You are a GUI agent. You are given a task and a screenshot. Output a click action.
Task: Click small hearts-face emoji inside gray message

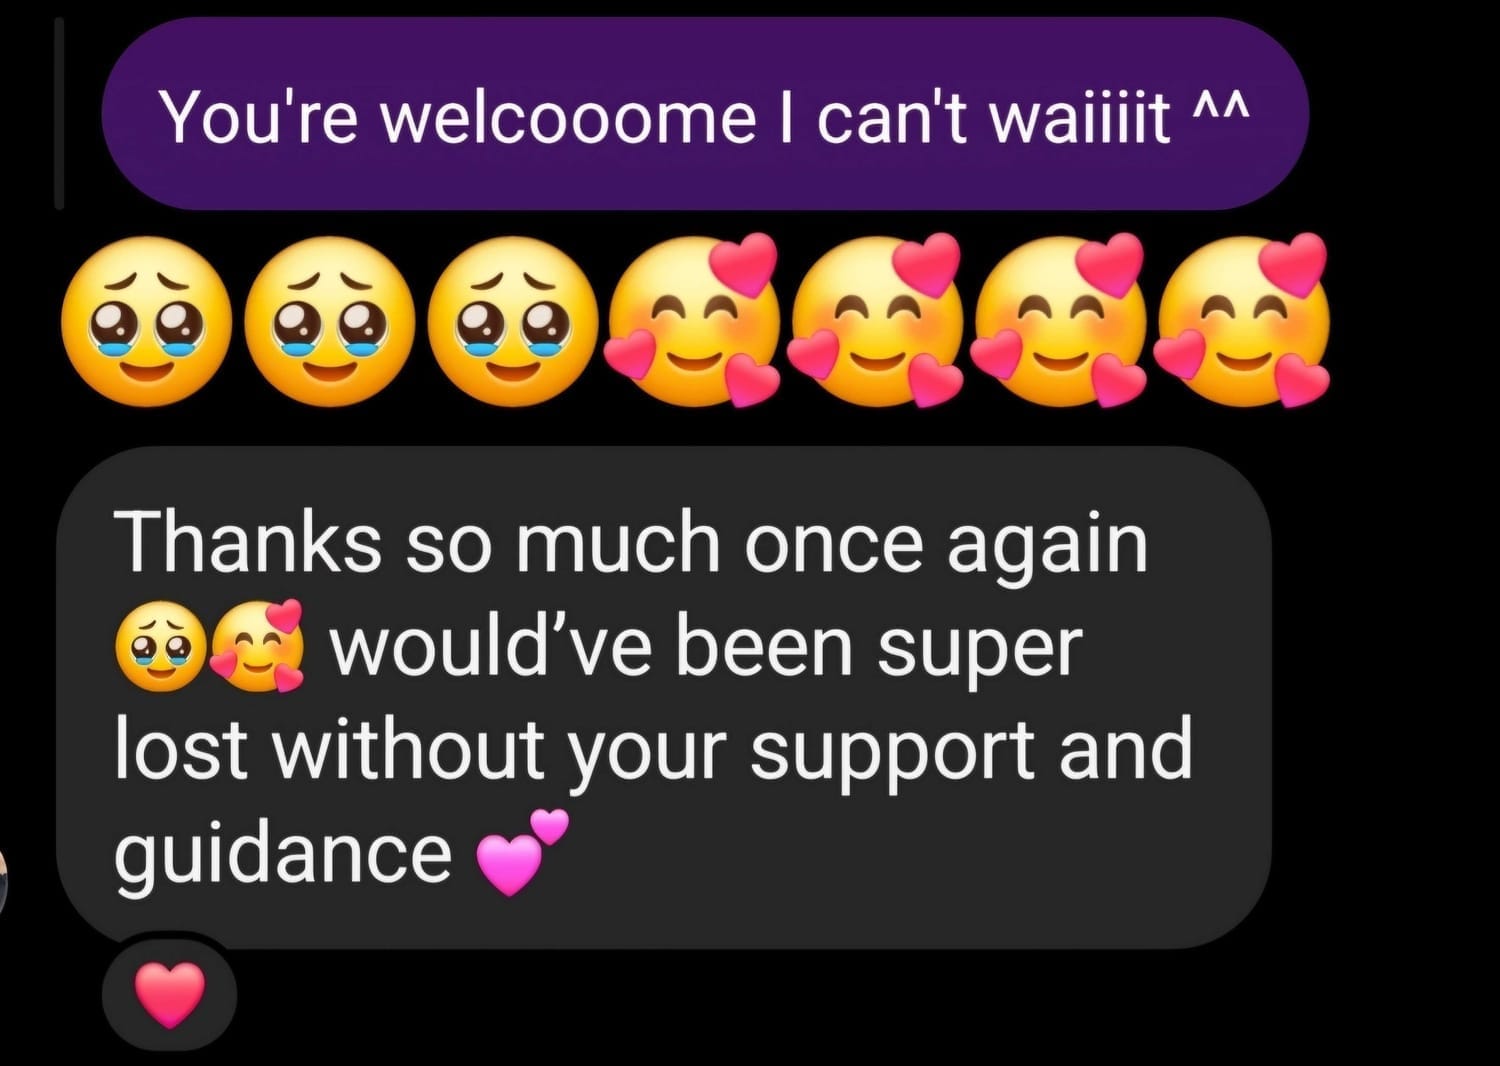point(259,646)
